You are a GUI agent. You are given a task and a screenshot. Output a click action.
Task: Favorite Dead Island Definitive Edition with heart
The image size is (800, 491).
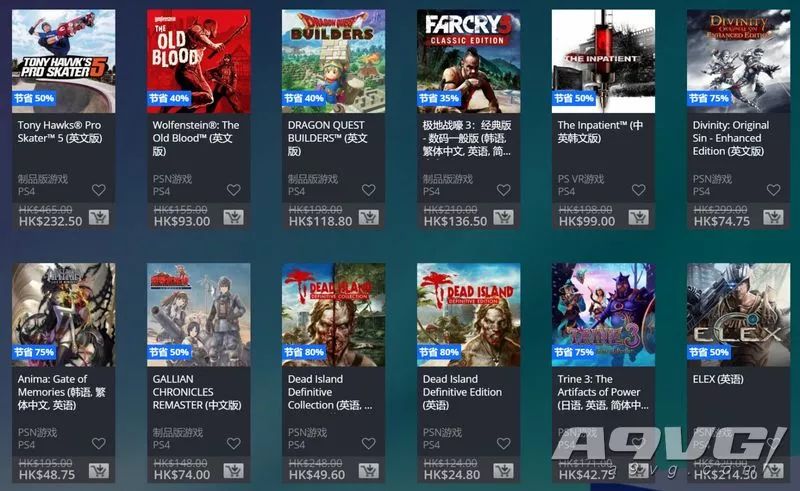click(504, 444)
